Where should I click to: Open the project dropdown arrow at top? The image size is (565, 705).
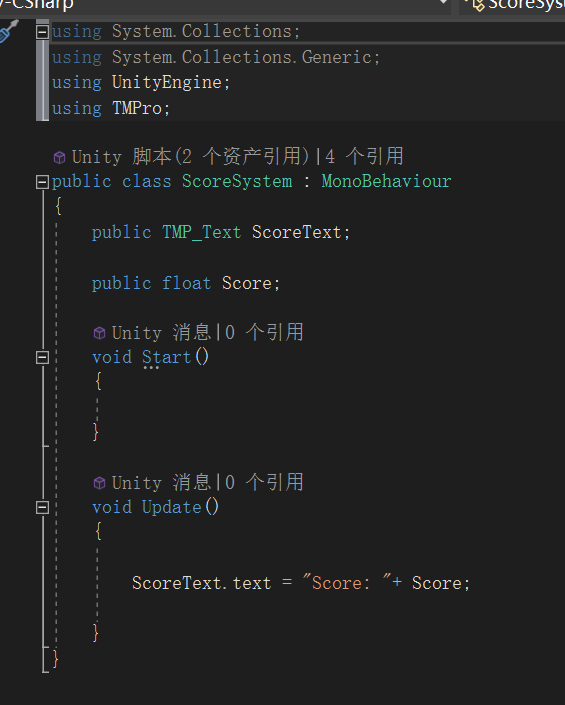pyautogui.click(x=444, y=2)
